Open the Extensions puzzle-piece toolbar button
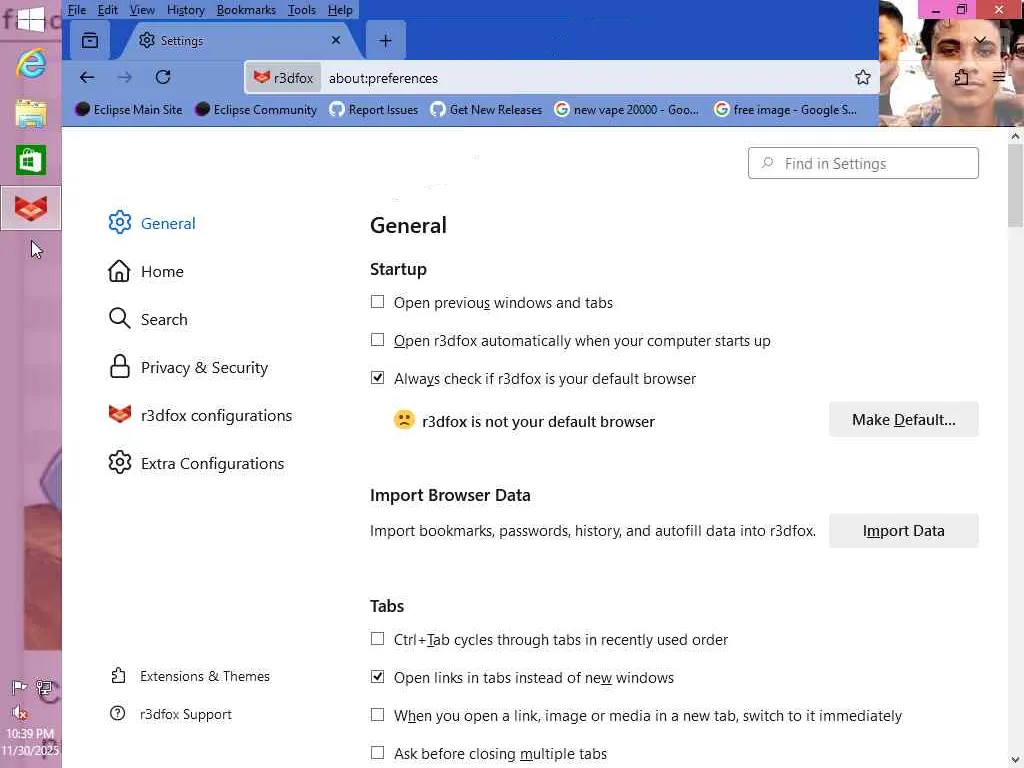This screenshot has height=768, width=1024. [961, 78]
